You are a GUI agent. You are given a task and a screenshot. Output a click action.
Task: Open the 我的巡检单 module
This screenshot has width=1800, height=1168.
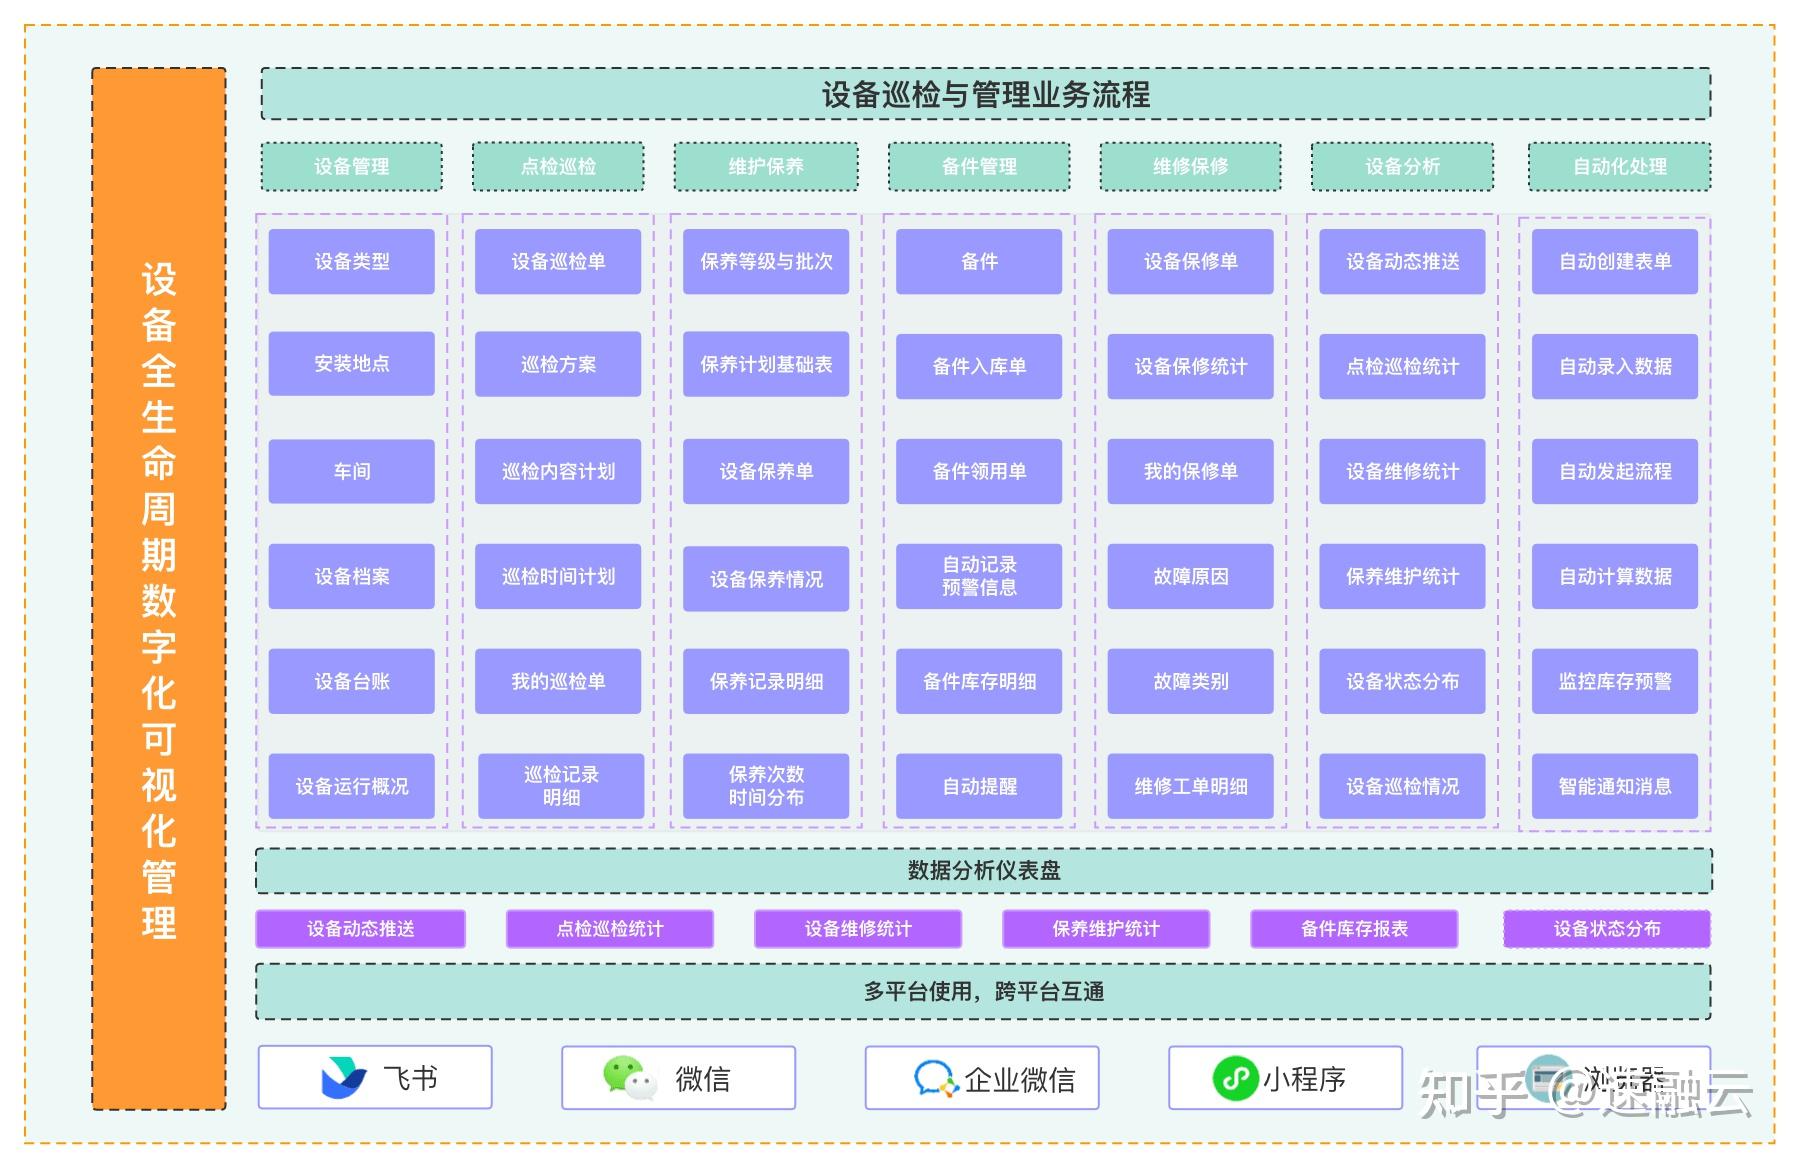[558, 681]
